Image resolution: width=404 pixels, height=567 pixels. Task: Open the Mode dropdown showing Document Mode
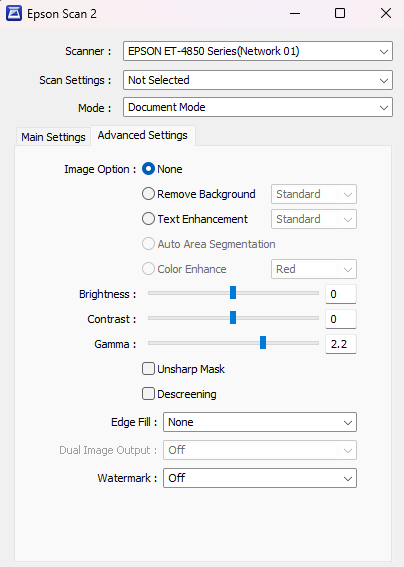click(x=258, y=107)
